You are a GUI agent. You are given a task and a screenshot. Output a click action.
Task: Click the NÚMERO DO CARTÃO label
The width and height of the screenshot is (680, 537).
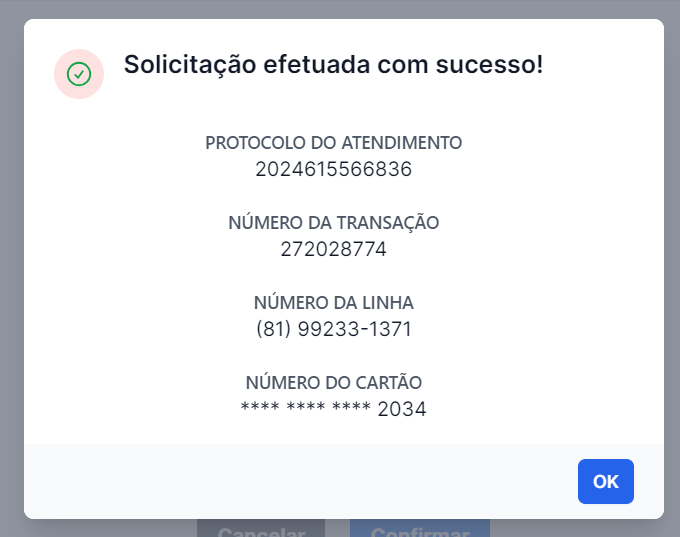point(333,383)
